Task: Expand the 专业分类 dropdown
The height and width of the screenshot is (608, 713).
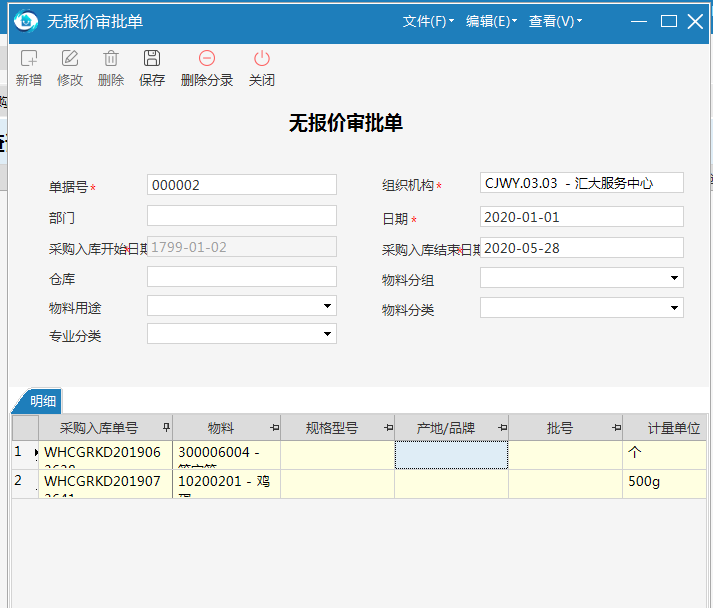Action: pyautogui.click(x=327, y=334)
